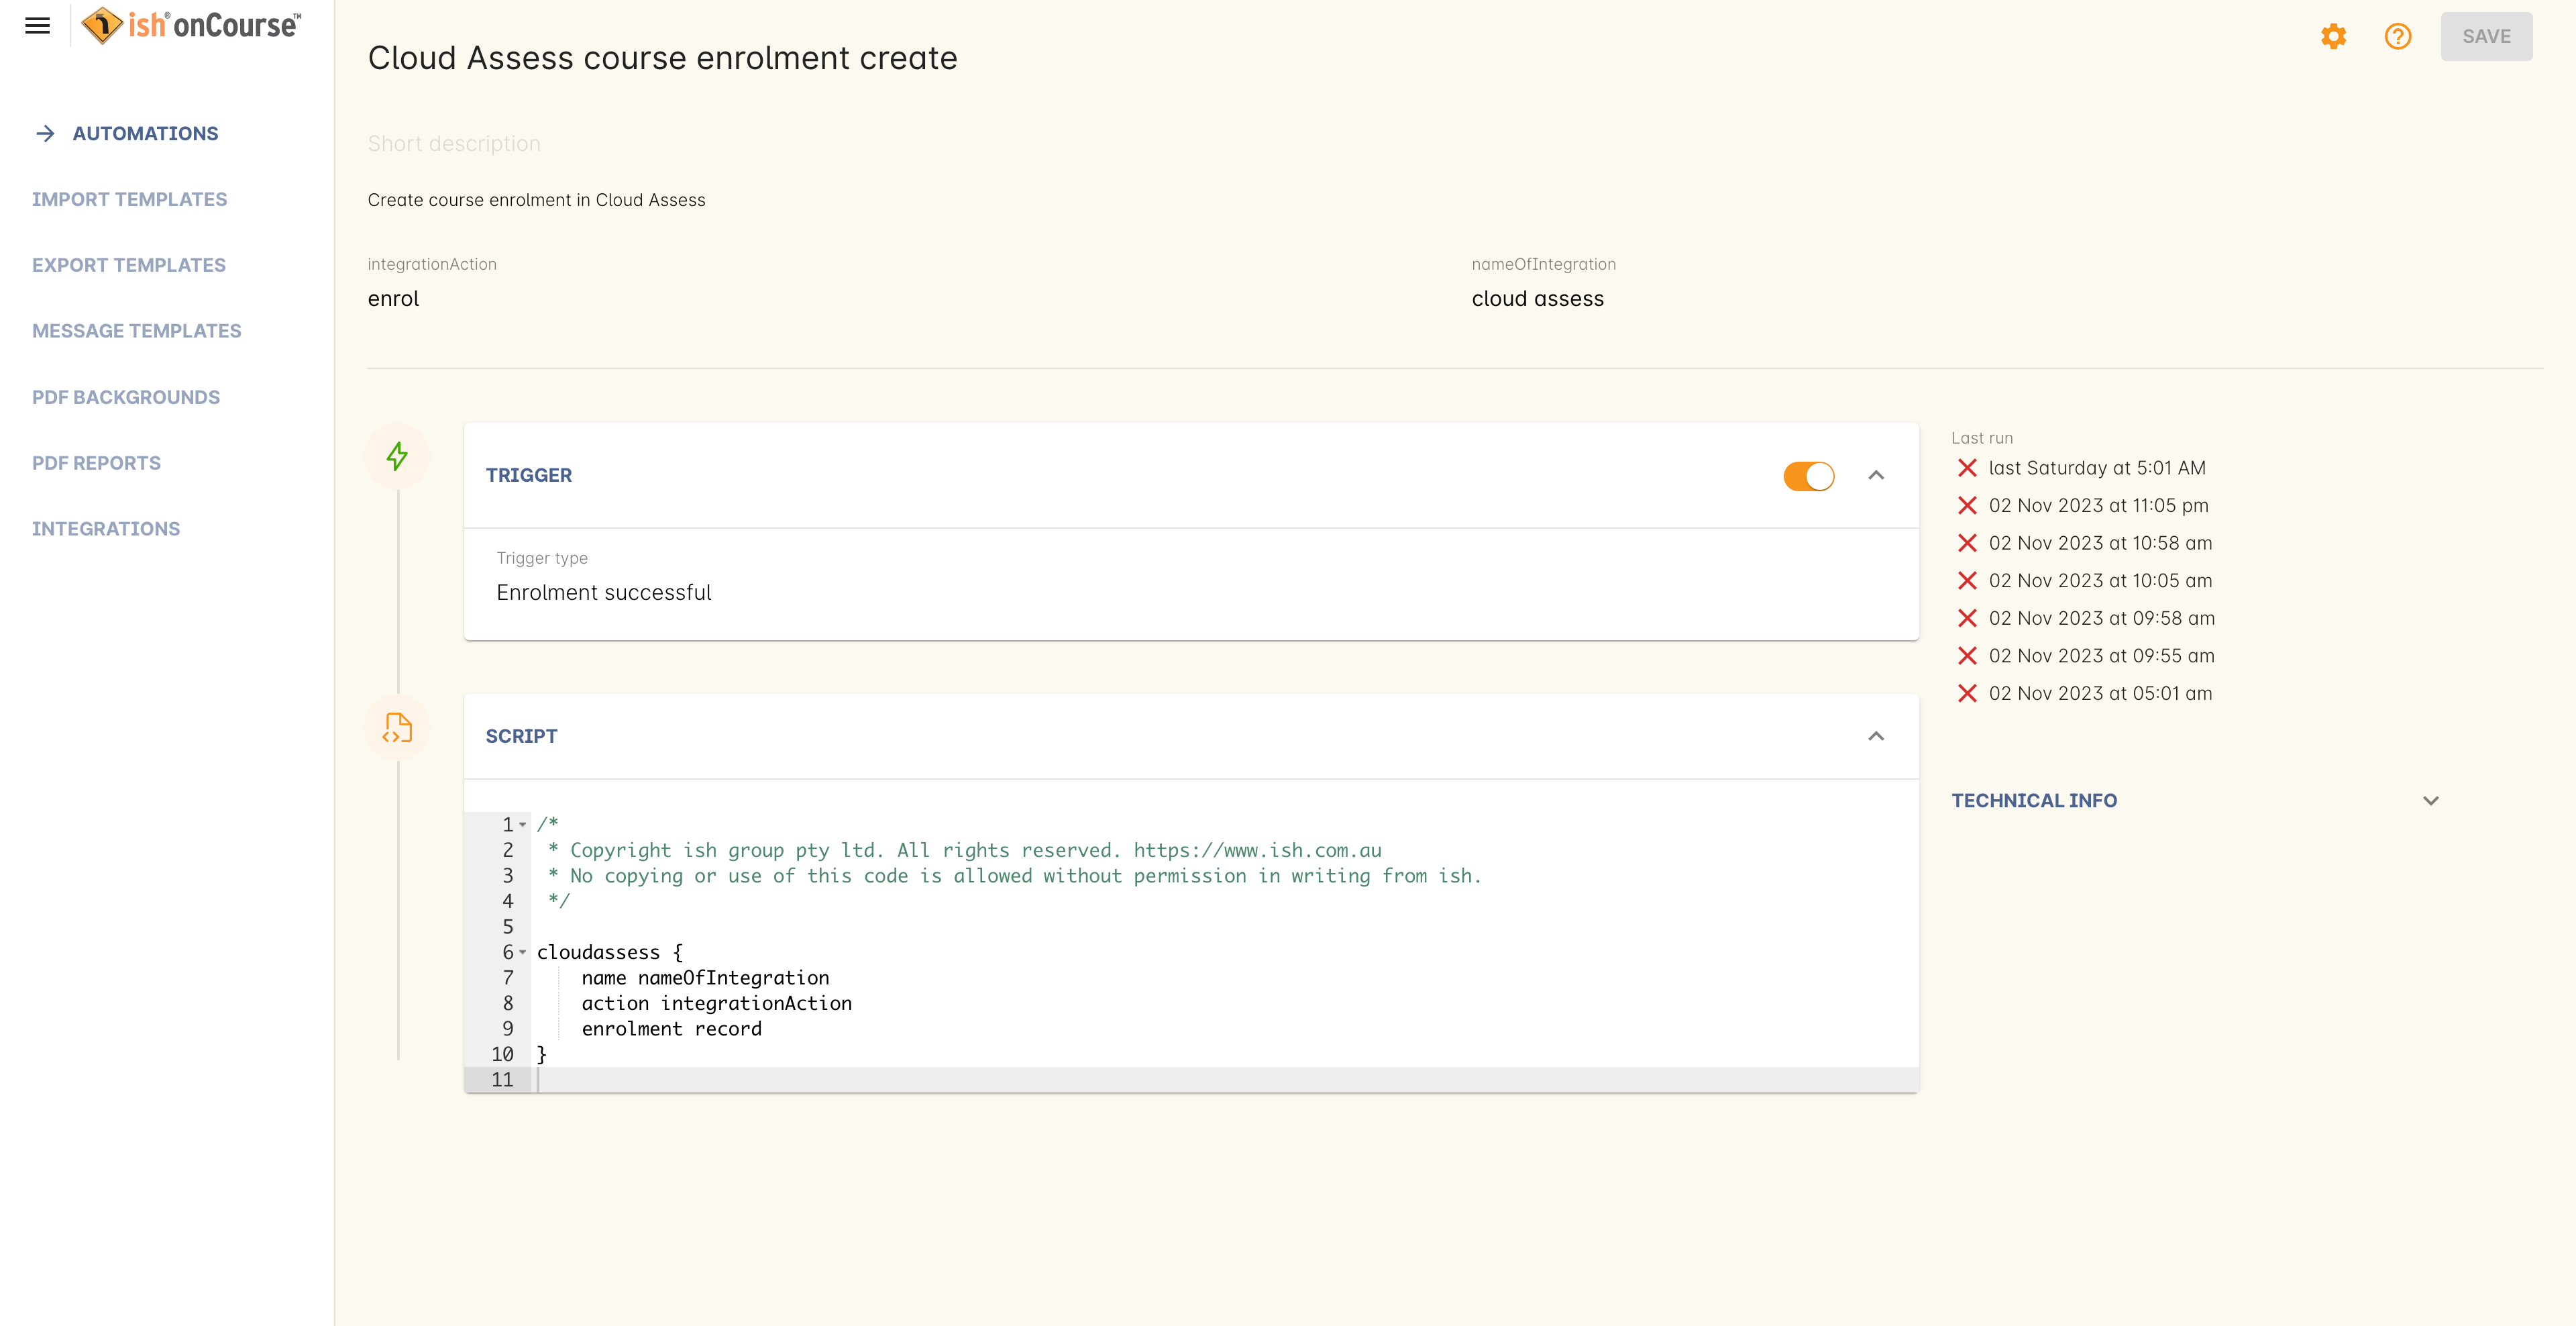
Task: Open the help question mark icon
Action: coord(2398,37)
